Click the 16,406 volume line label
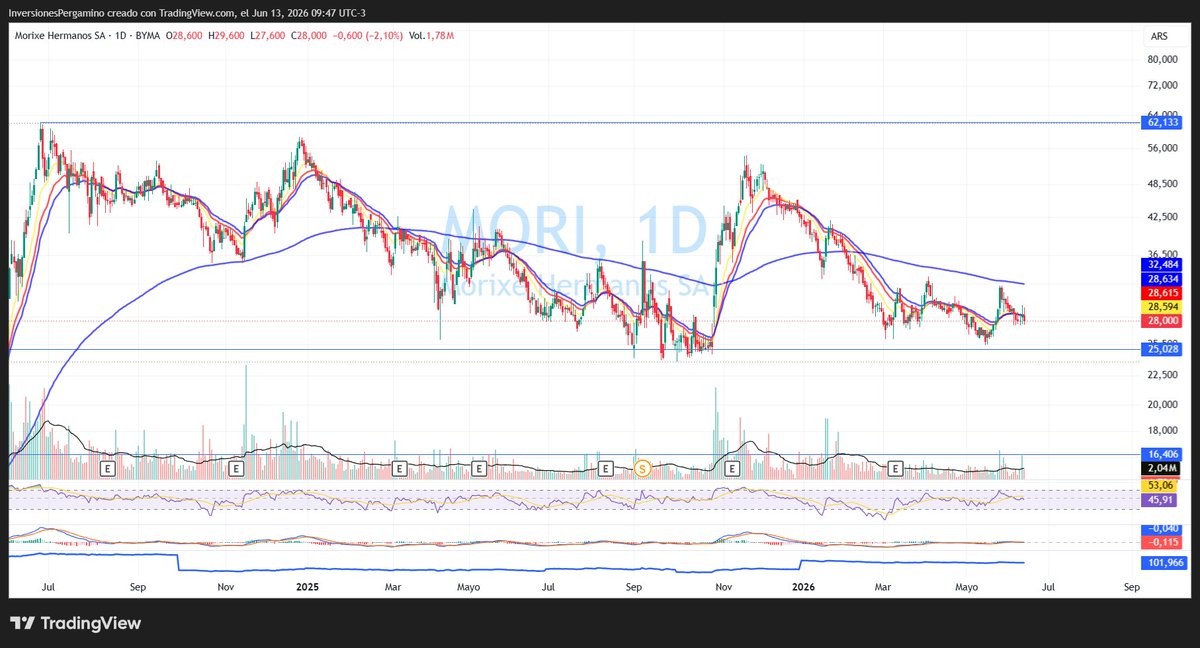 pos(1160,454)
